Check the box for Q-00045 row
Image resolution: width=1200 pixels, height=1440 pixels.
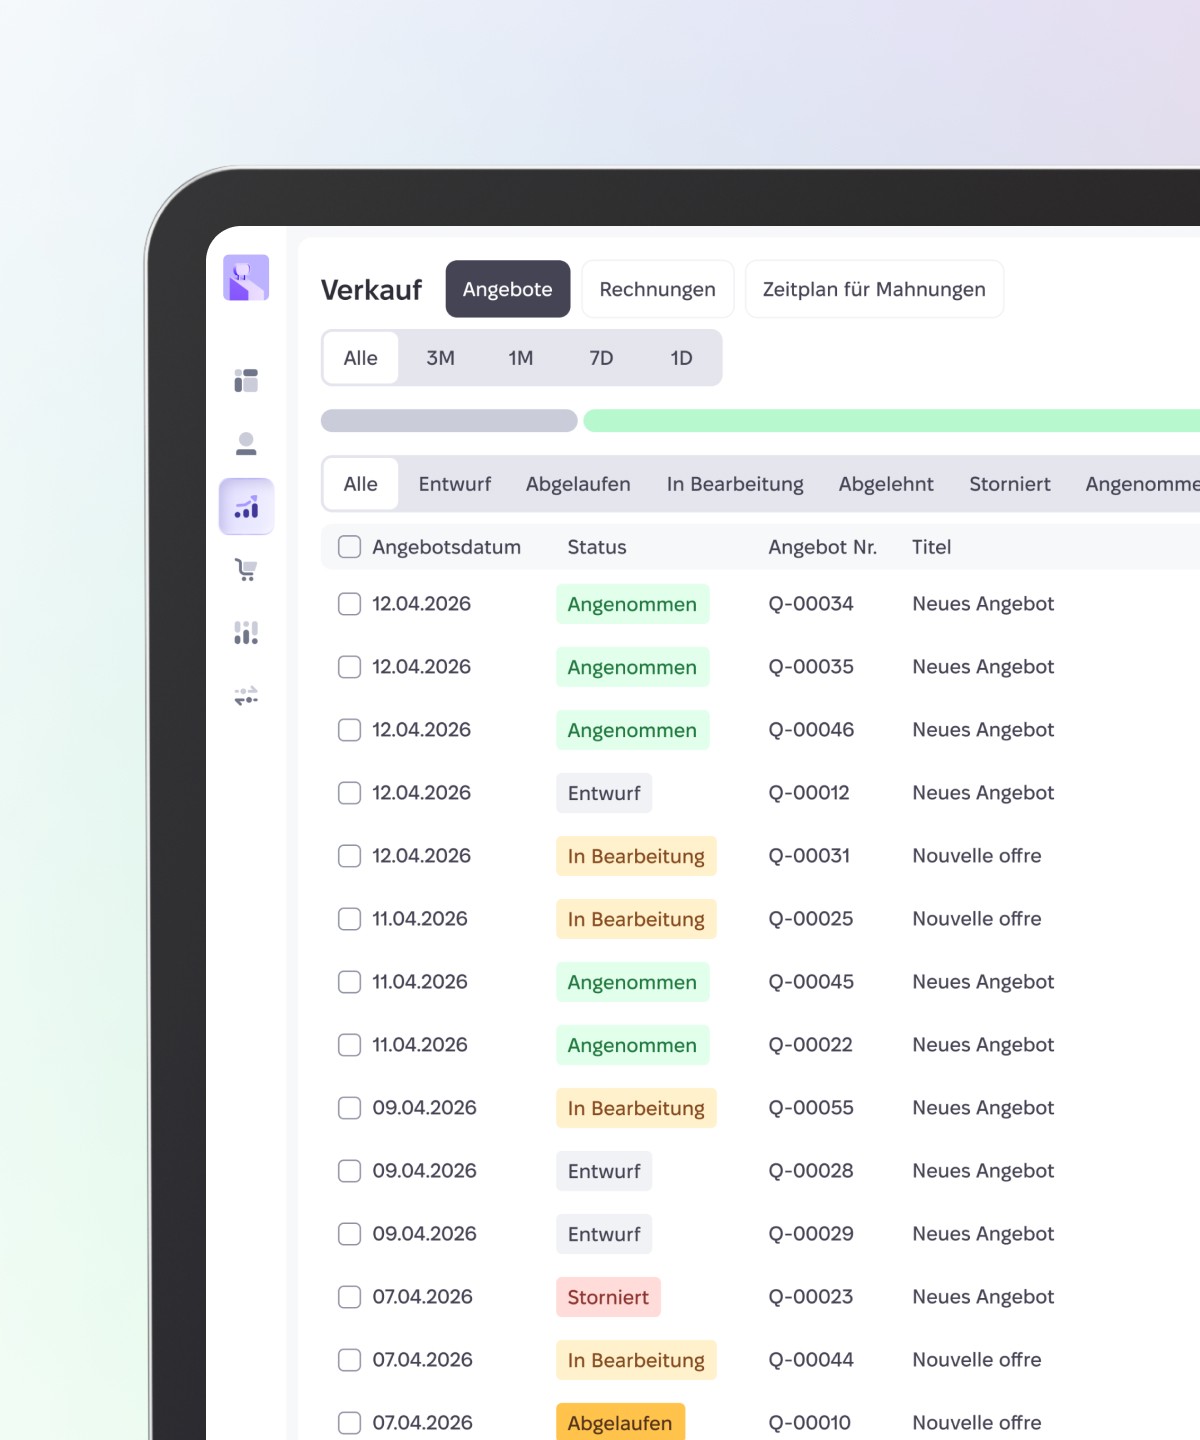click(349, 982)
